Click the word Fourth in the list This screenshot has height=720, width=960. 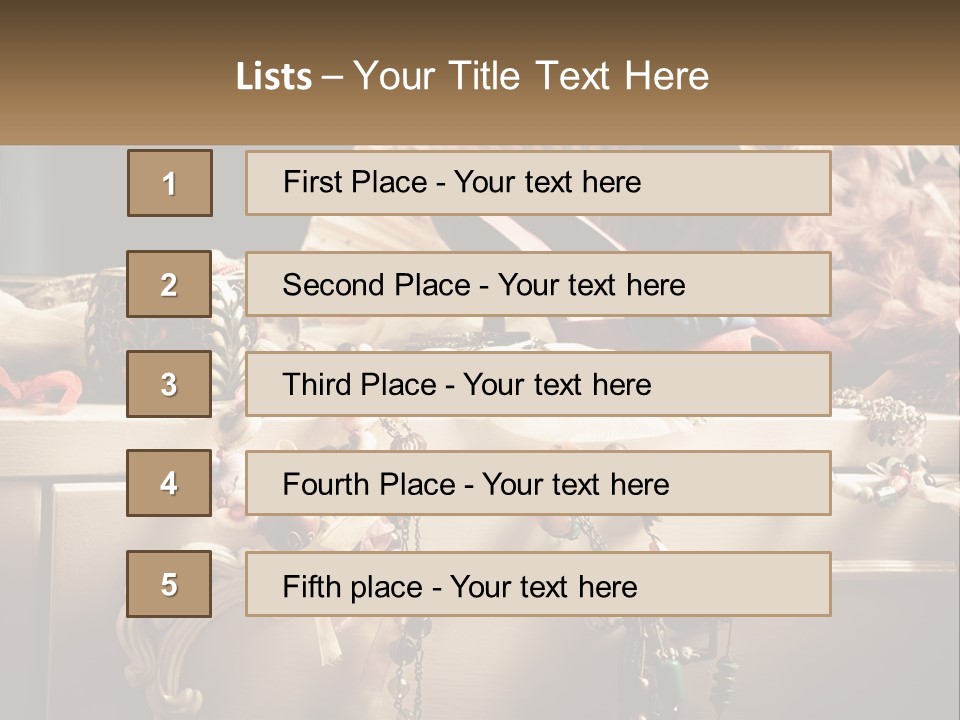(x=325, y=485)
